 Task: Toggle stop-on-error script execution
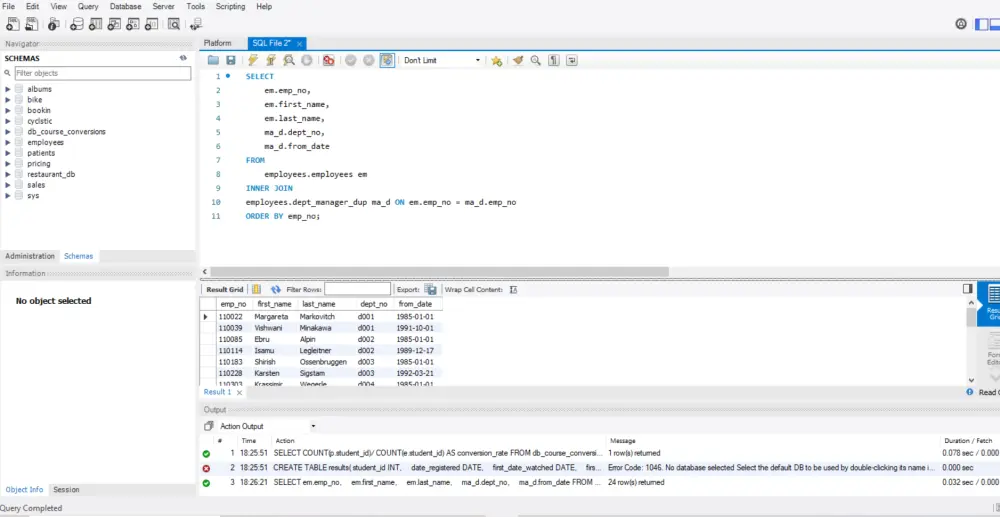click(329, 61)
